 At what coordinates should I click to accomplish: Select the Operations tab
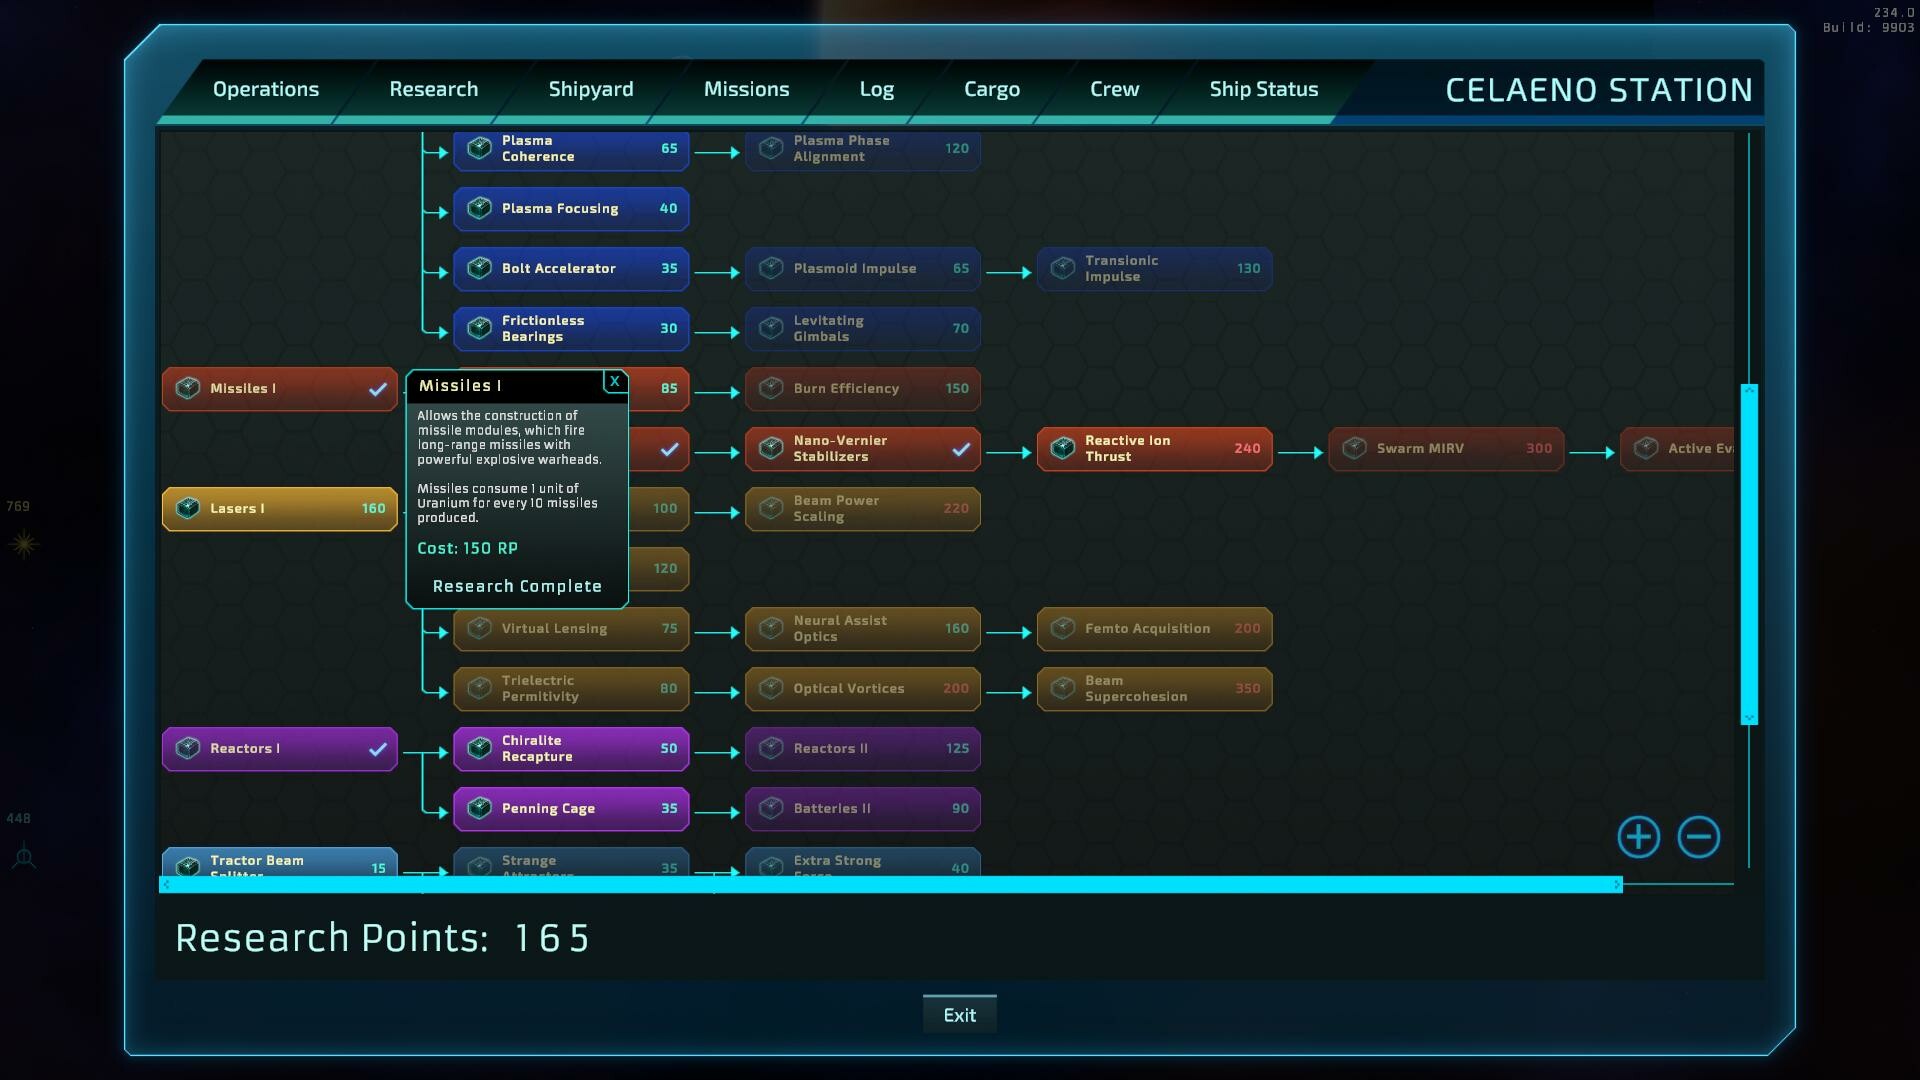[x=265, y=88]
